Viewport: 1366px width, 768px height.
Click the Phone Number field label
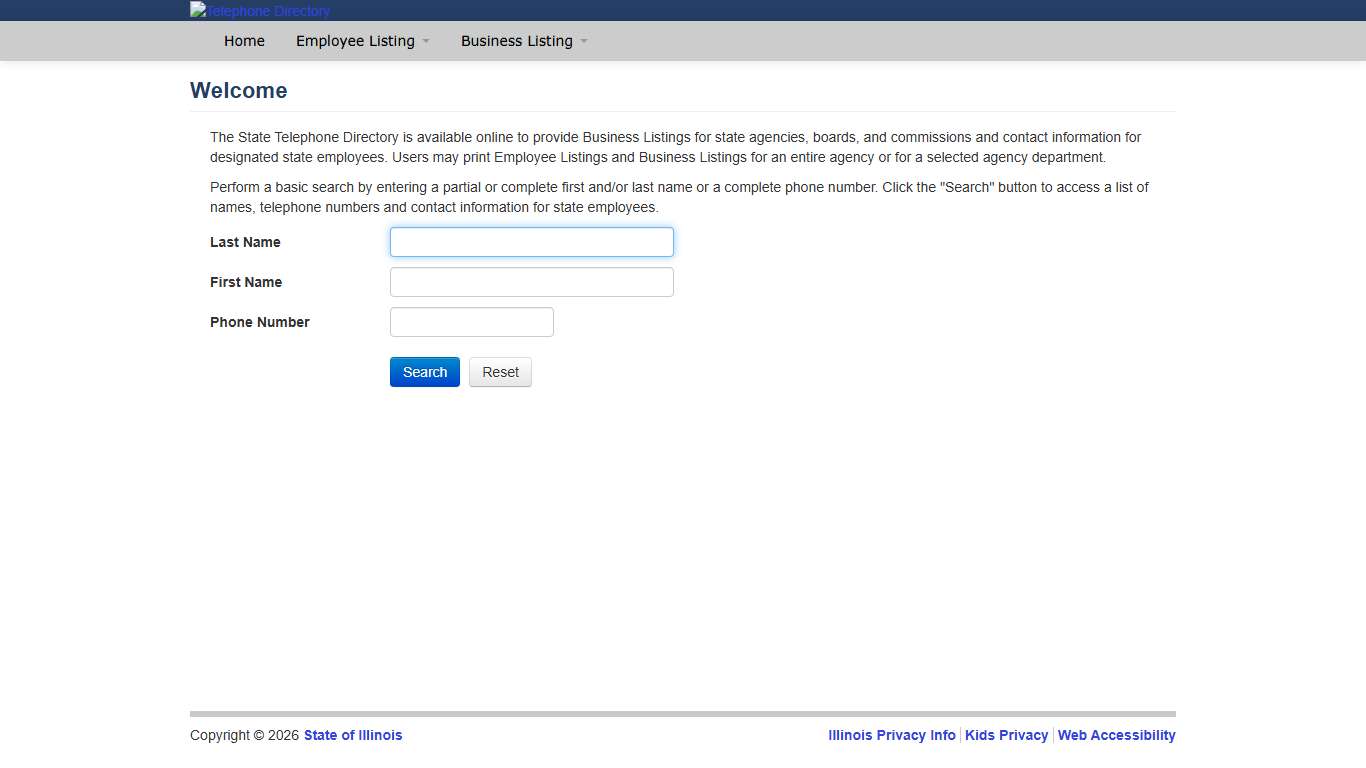(x=260, y=322)
